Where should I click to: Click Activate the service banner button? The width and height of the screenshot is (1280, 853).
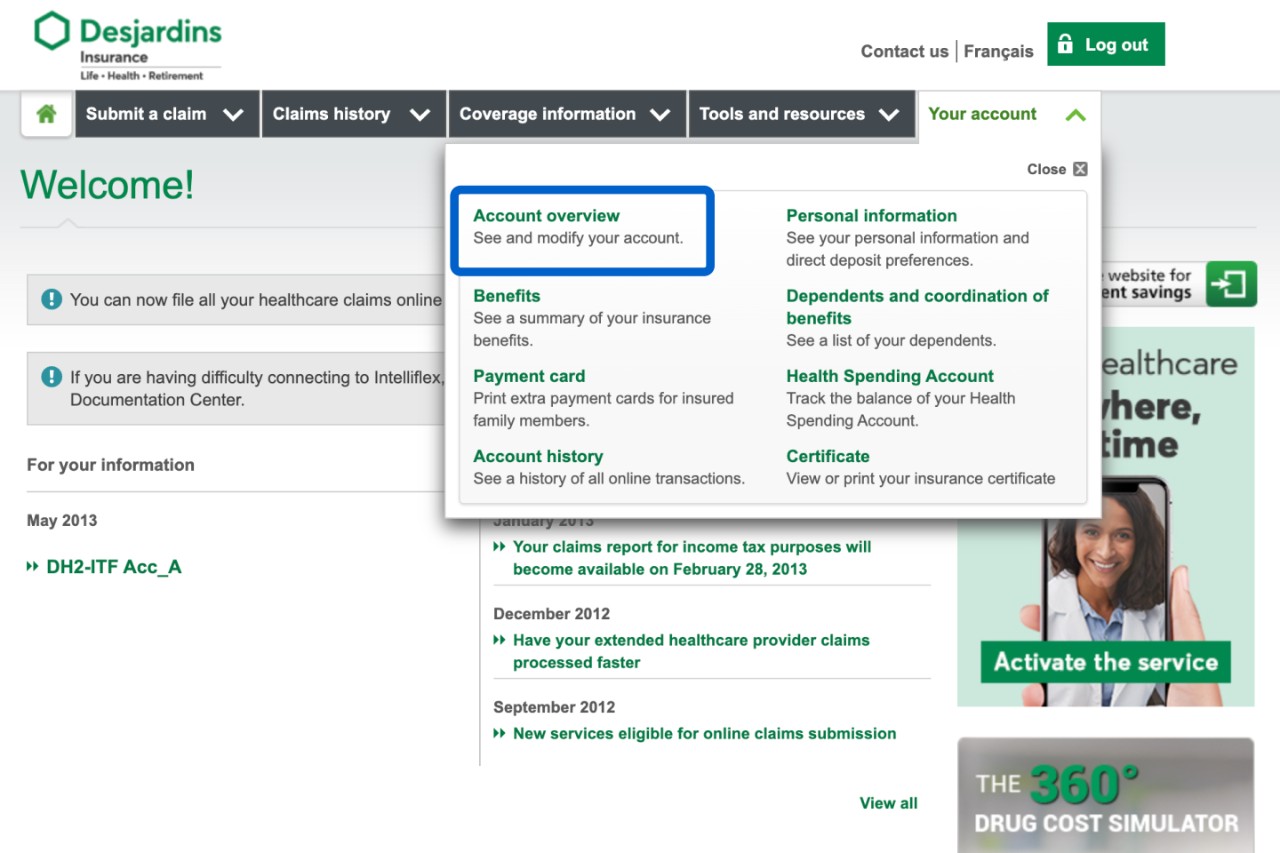[x=1105, y=662]
